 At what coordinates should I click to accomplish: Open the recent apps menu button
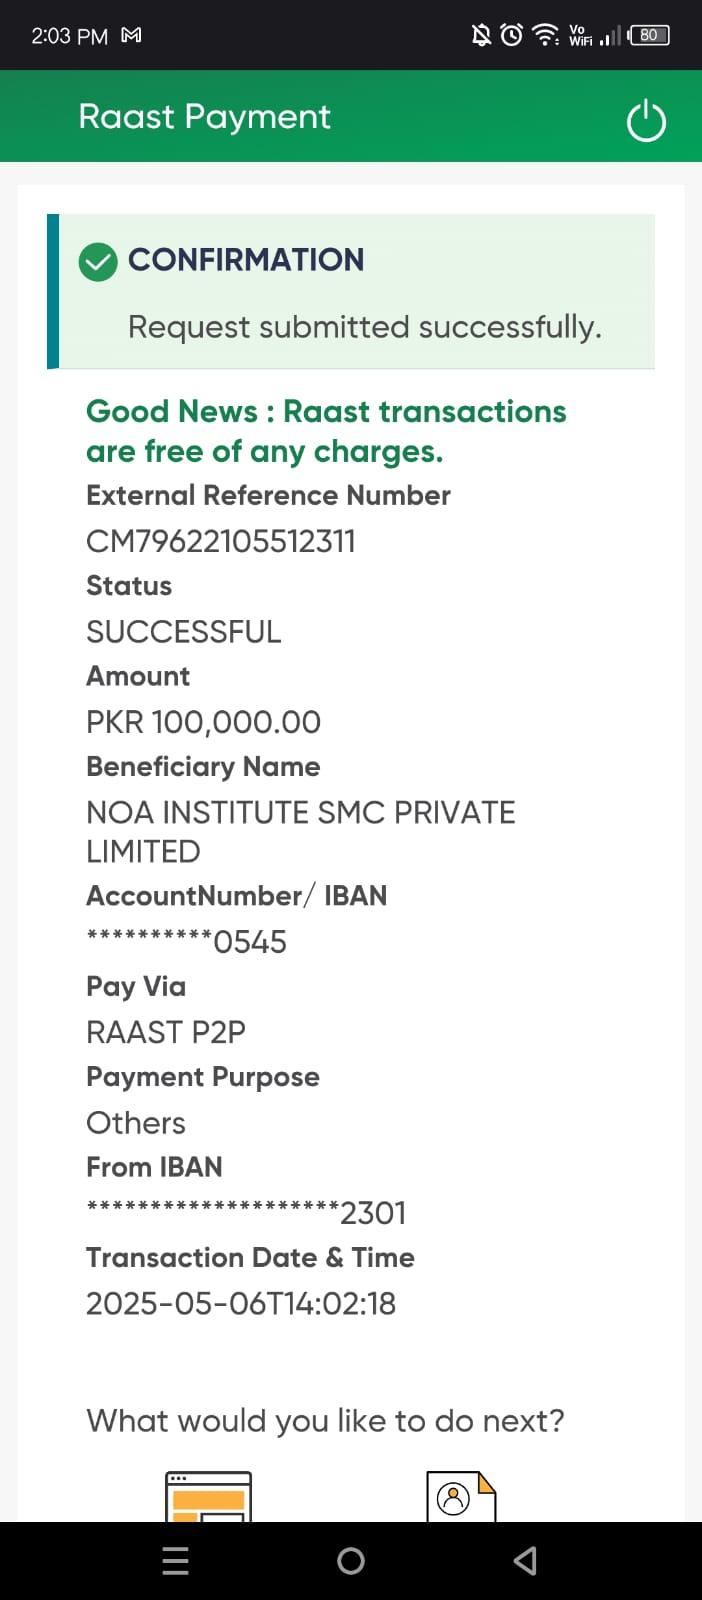click(x=175, y=1561)
